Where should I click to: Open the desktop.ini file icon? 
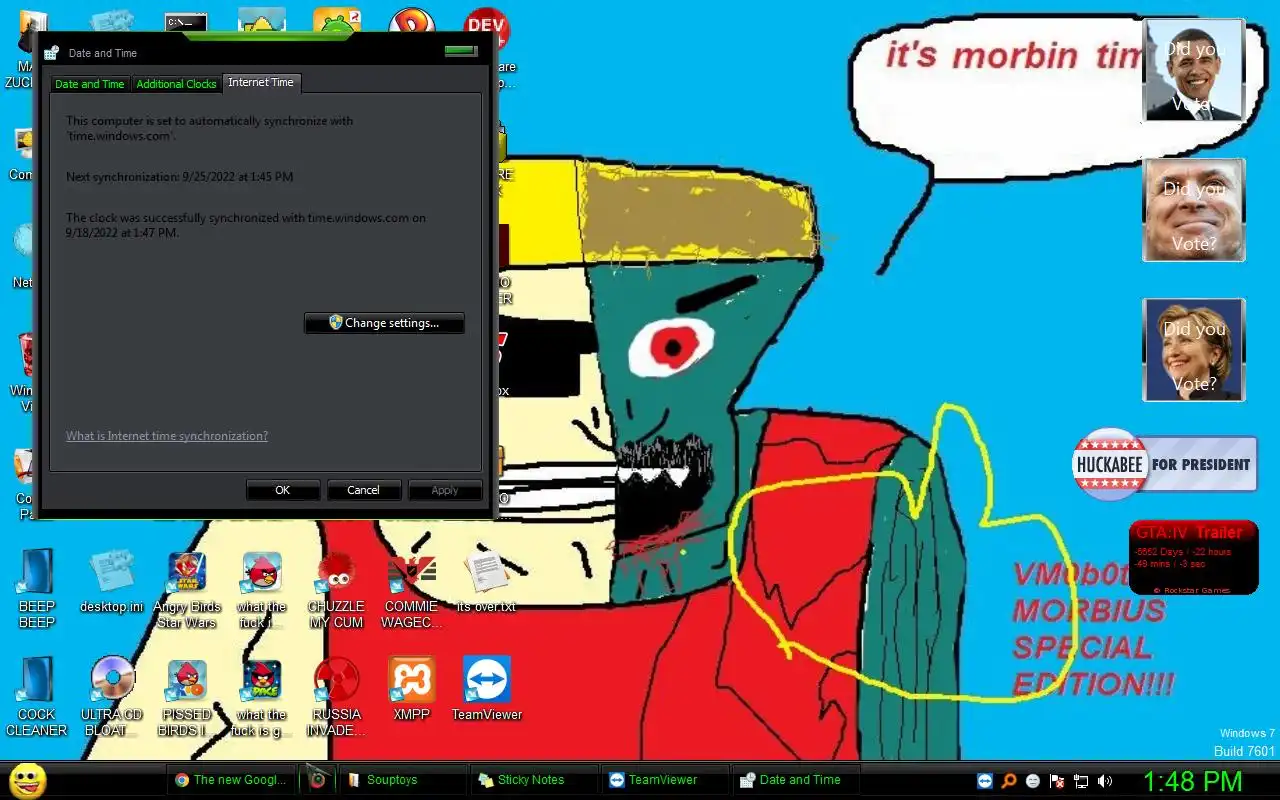[x=112, y=582]
